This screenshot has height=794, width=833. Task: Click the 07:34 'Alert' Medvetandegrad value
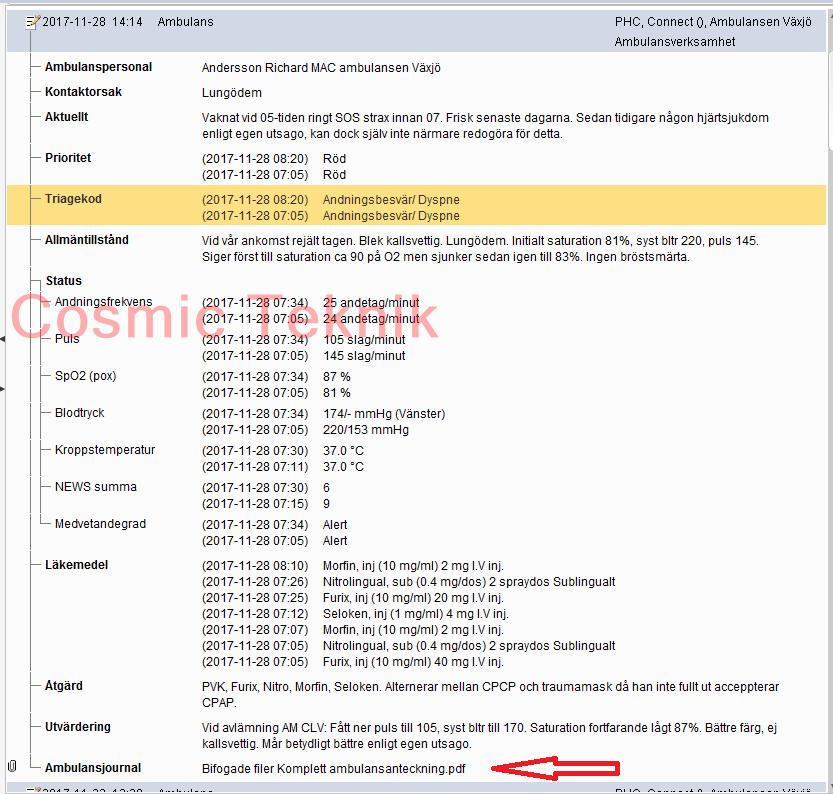pyautogui.click(x=335, y=525)
